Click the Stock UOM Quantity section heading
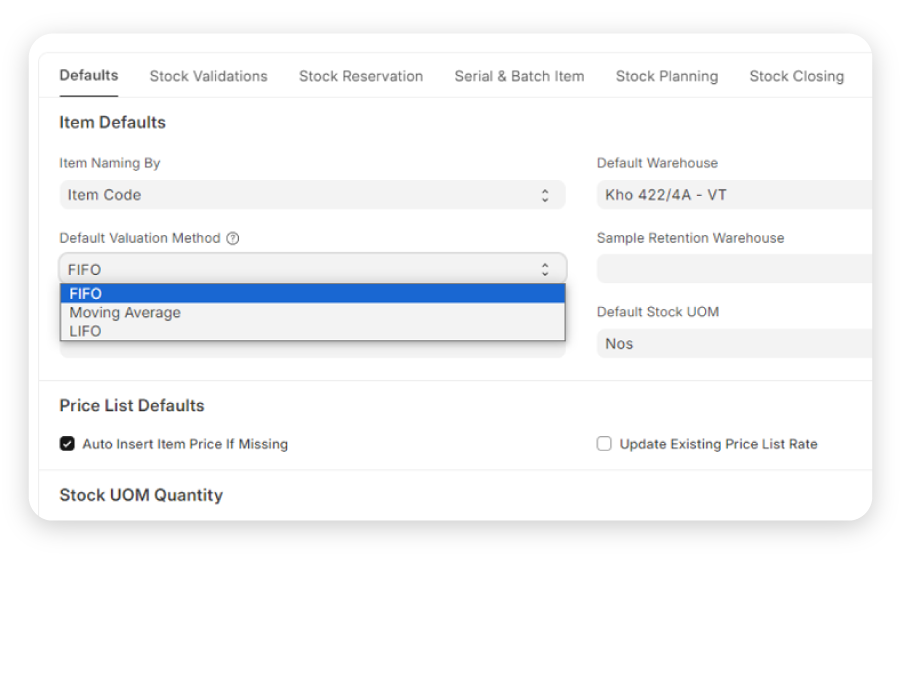 pyautogui.click(x=141, y=496)
